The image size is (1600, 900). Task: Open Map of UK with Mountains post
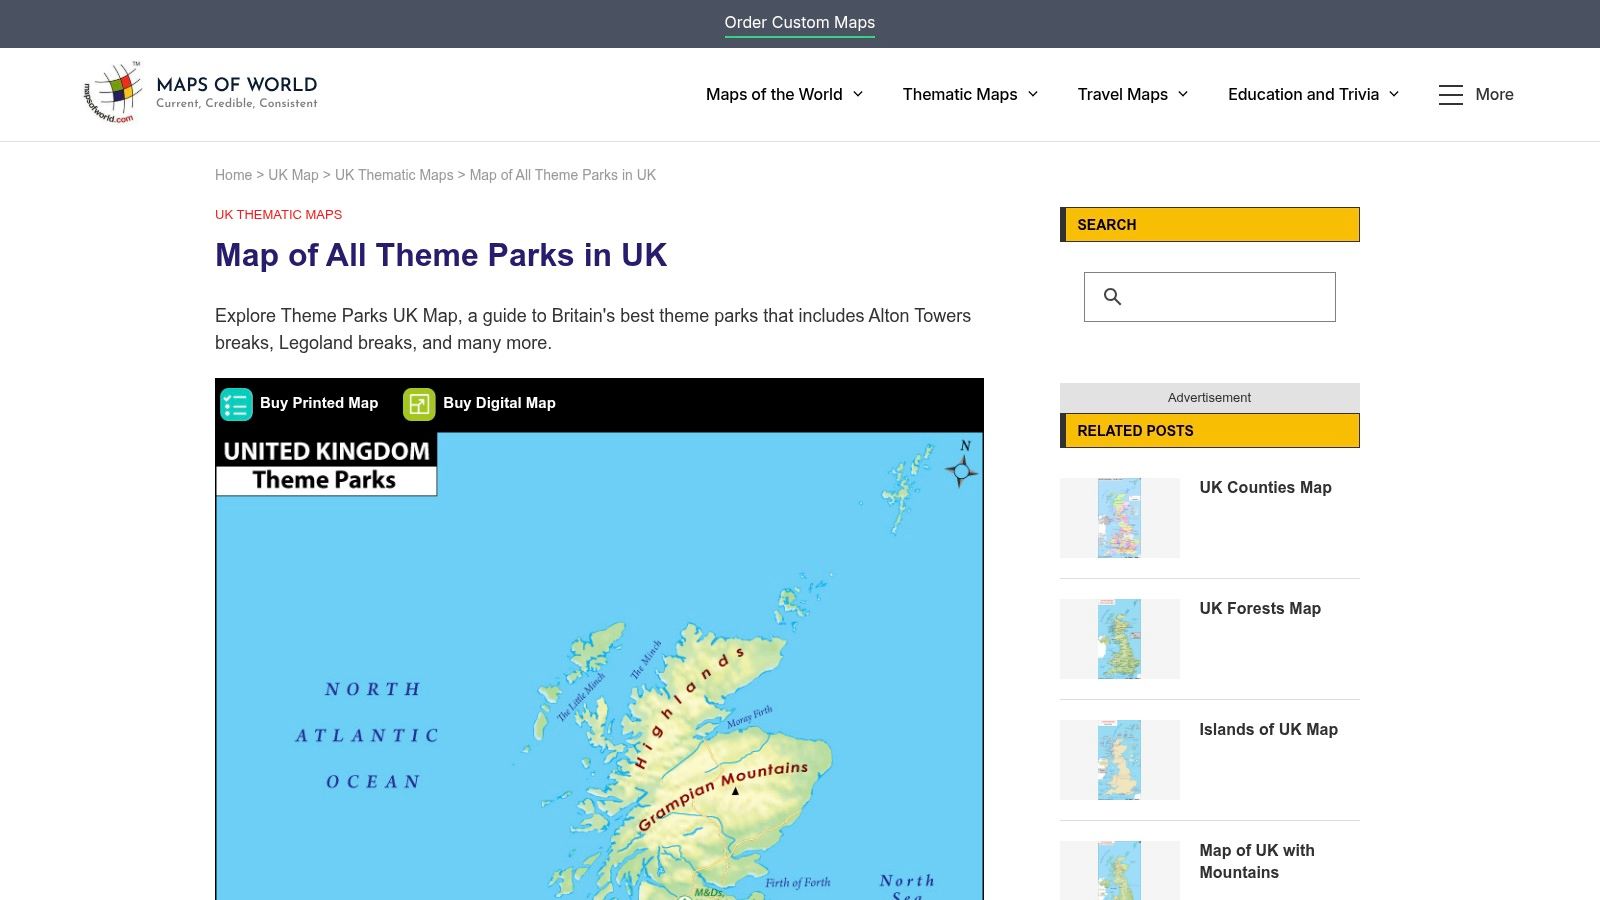pos(1256,861)
